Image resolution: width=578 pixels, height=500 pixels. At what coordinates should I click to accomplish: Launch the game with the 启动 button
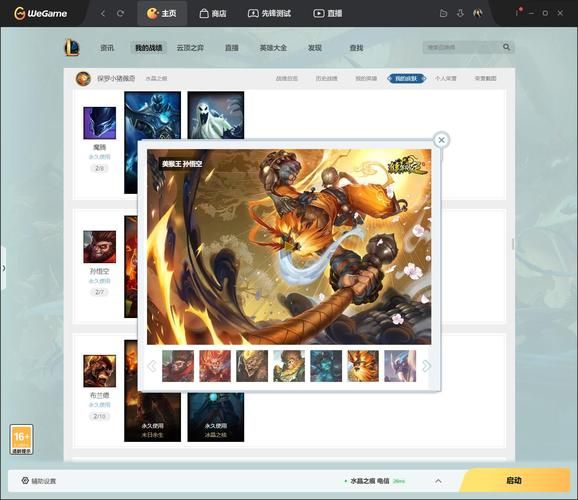514,480
